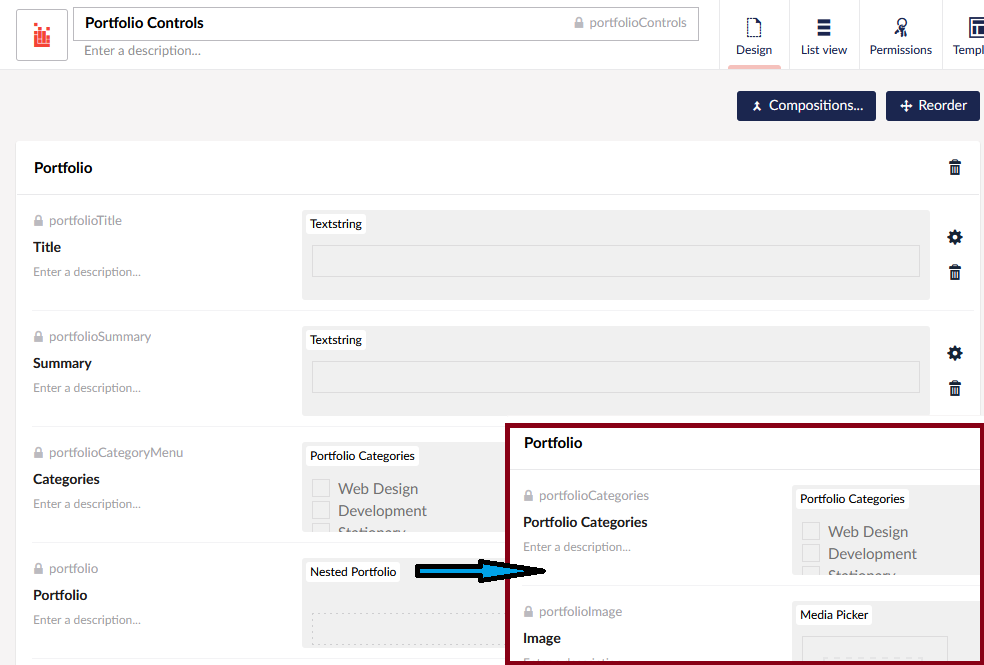Delete the Title property
Viewport: 984px width, 665px height.
click(x=954, y=272)
